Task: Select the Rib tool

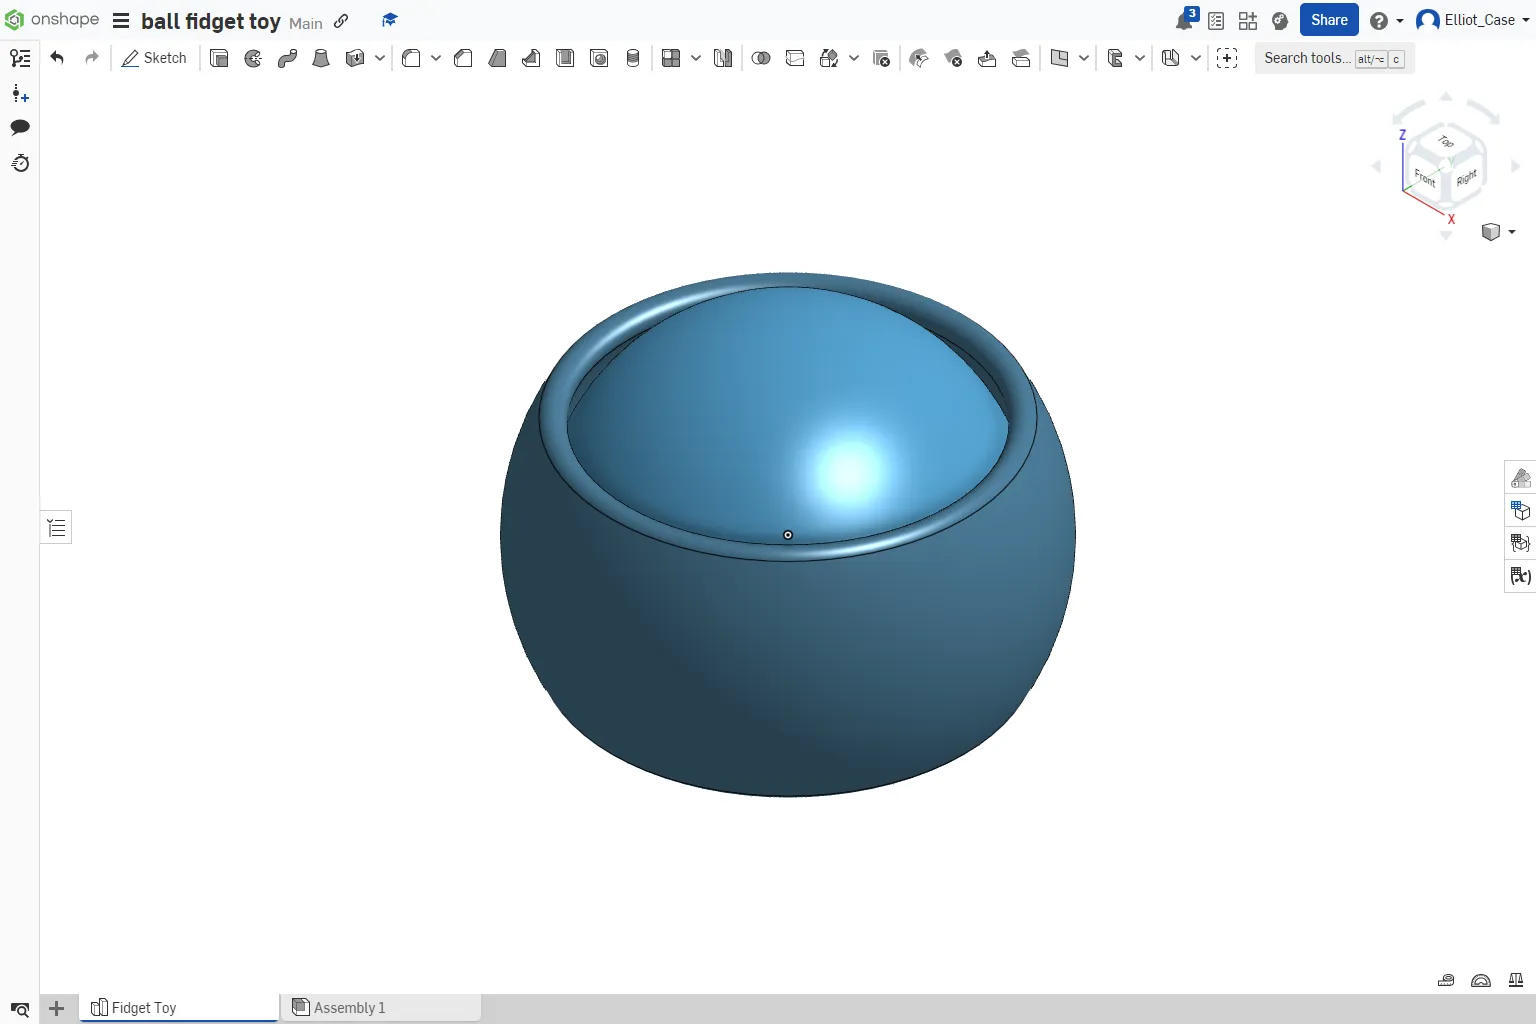Action: (531, 58)
